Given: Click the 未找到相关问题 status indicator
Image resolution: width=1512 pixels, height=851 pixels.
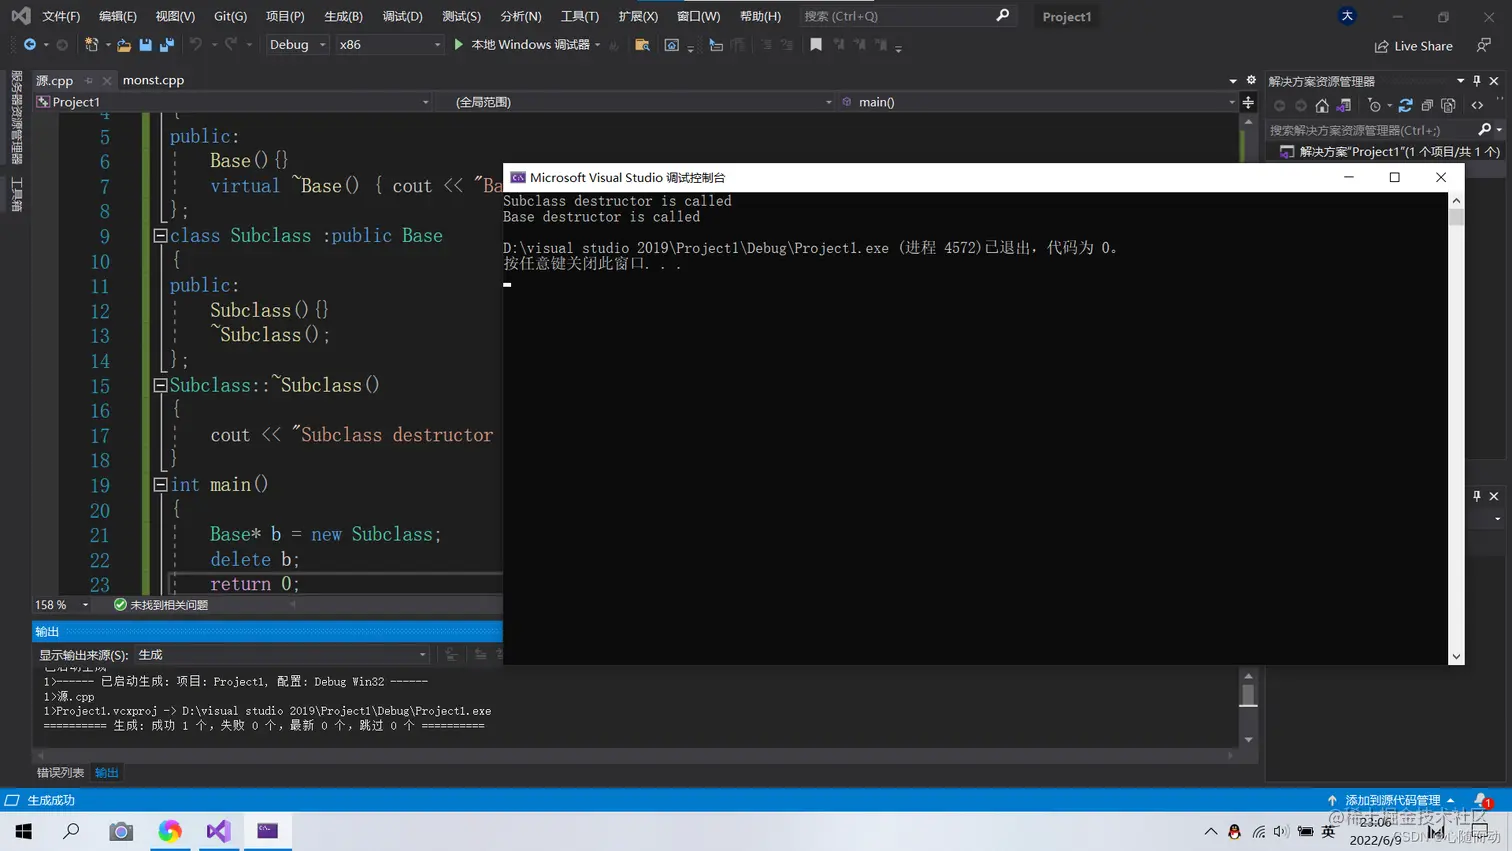Looking at the screenshot, I should pyautogui.click(x=161, y=605).
